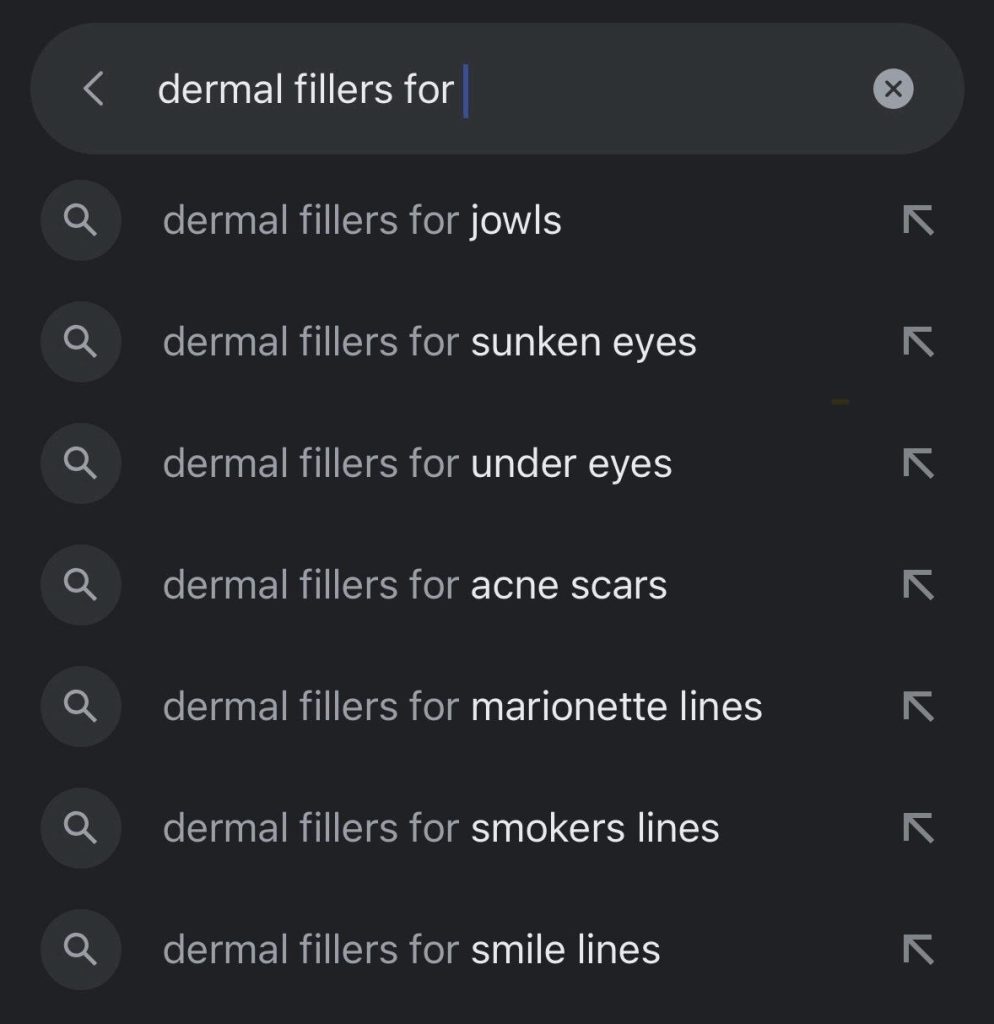Tap search icon beside smile lines suggestion
This screenshot has height=1024, width=994.
click(x=81, y=949)
